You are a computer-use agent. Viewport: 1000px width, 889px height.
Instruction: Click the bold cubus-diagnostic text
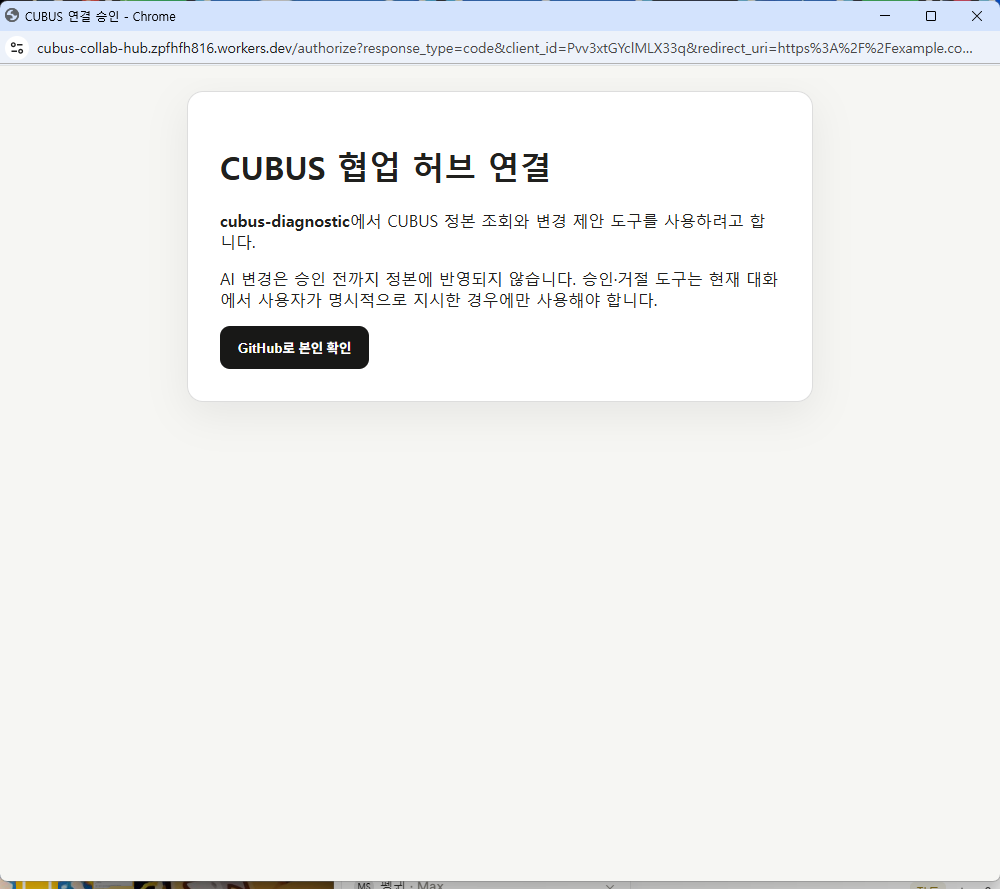pos(285,221)
